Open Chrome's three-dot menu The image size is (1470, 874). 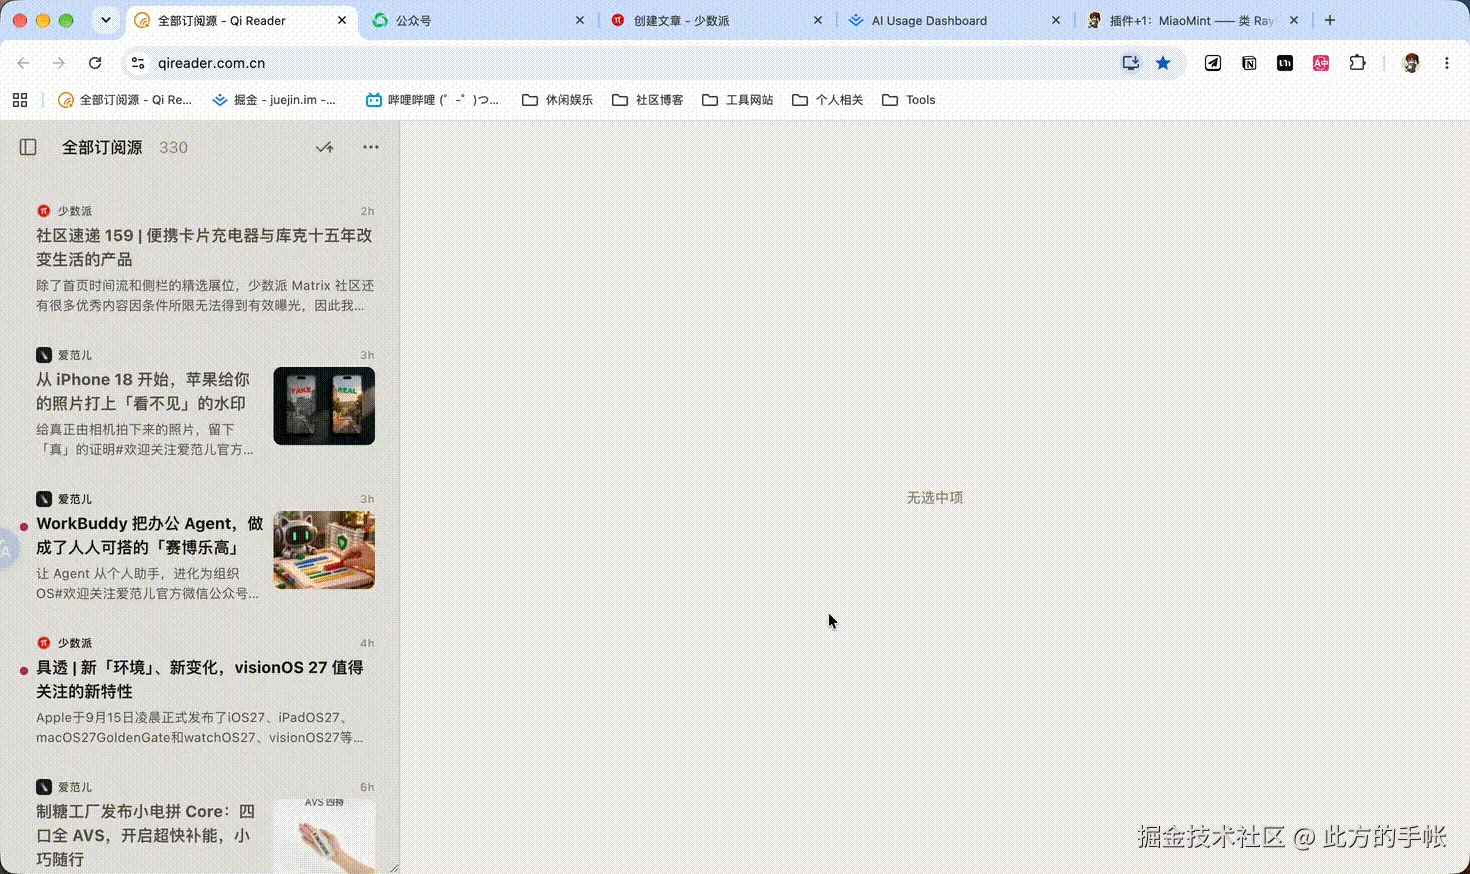click(1447, 63)
